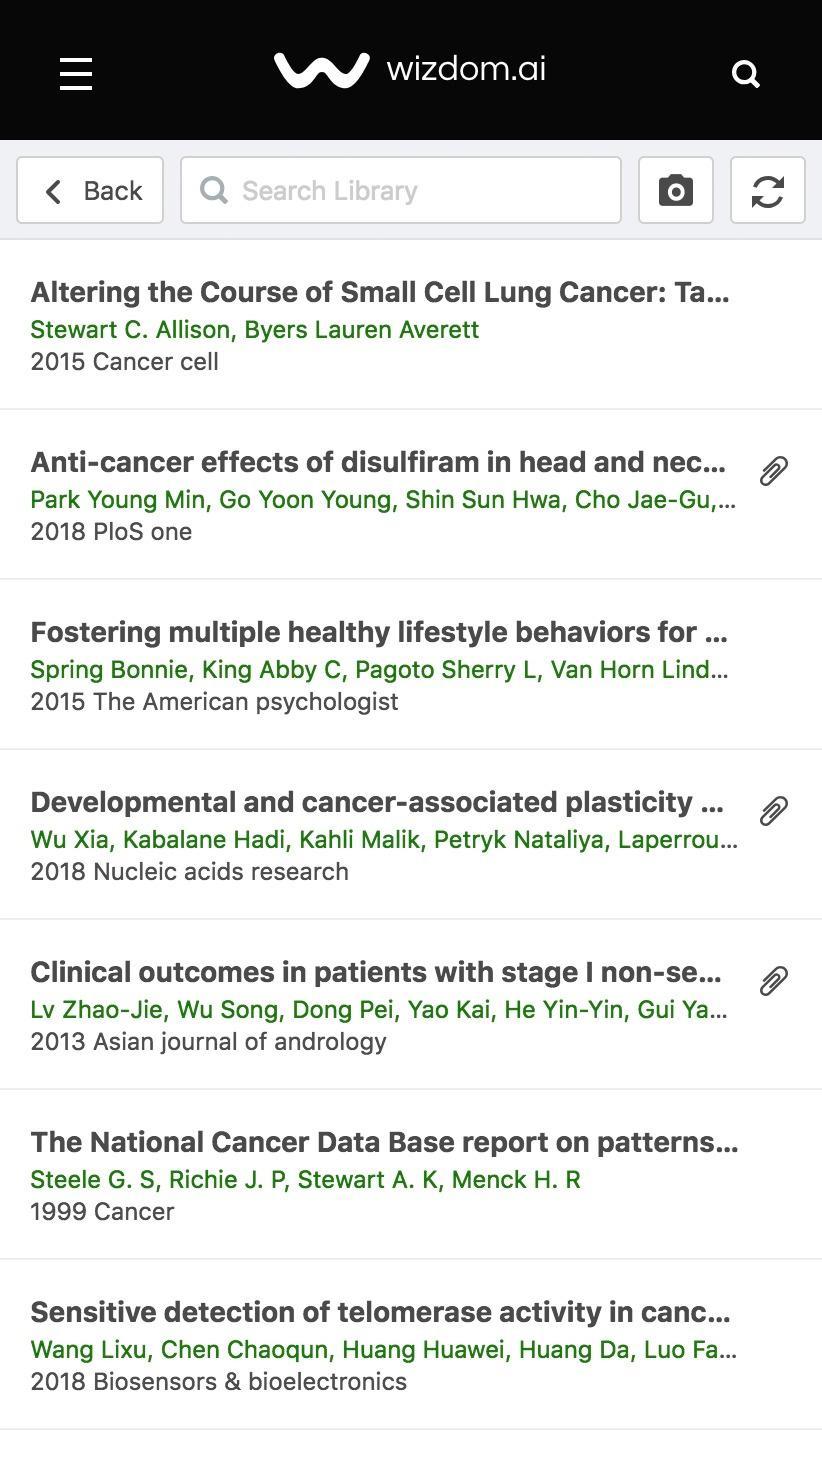Open Developmental and cancer-associated plasticity paper

[x=378, y=802]
